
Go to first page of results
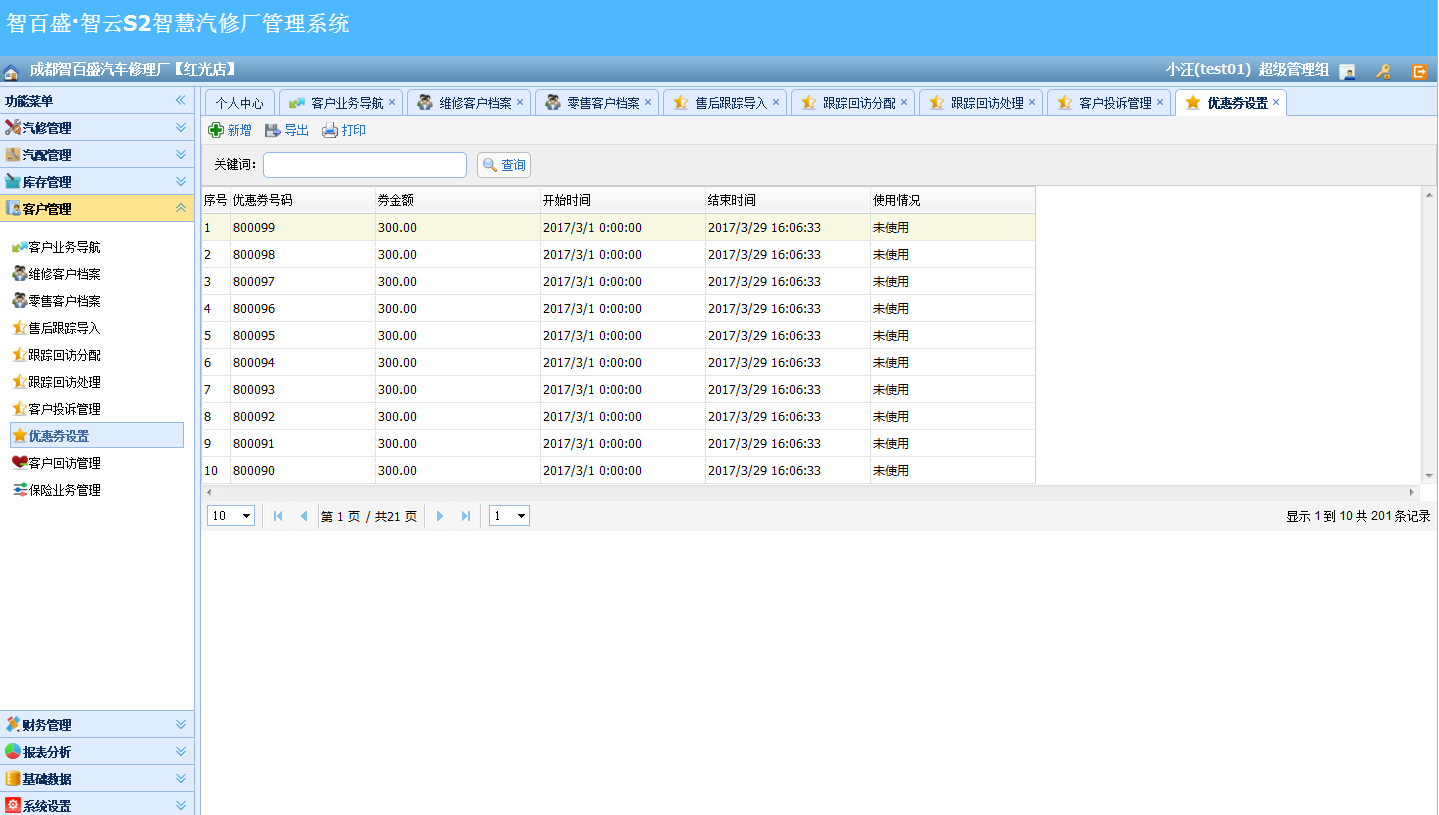pyautogui.click(x=278, y=516)
